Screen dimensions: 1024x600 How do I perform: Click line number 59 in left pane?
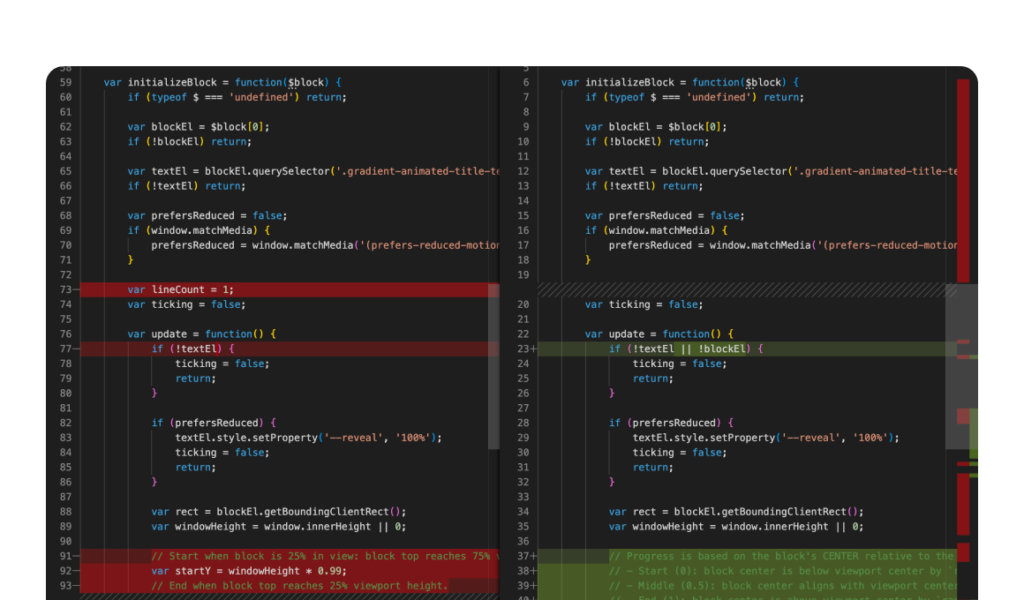pyautogui.click(x=65, y=82)
